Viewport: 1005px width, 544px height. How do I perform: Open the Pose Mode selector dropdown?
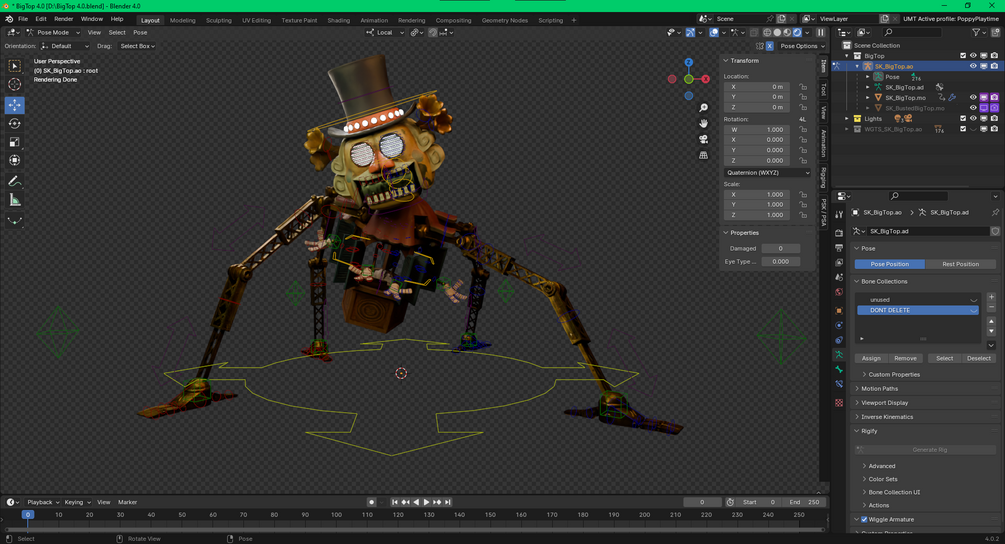point(53,32)
